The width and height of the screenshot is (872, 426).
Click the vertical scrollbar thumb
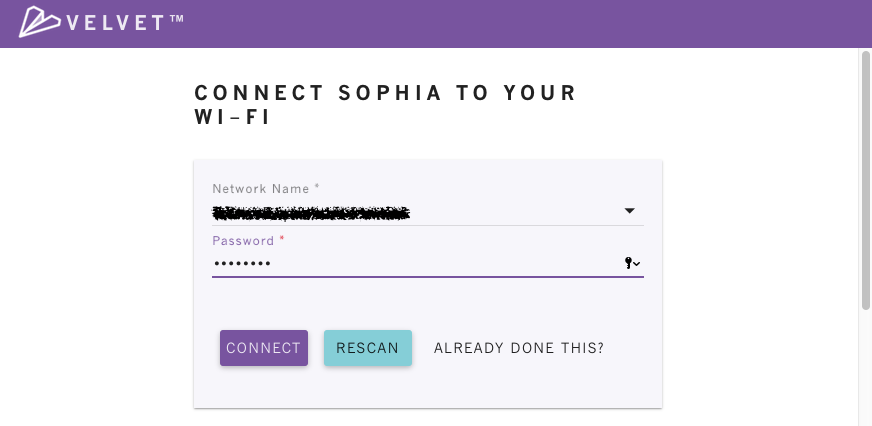pyautogui.click(x=866, y=180)
